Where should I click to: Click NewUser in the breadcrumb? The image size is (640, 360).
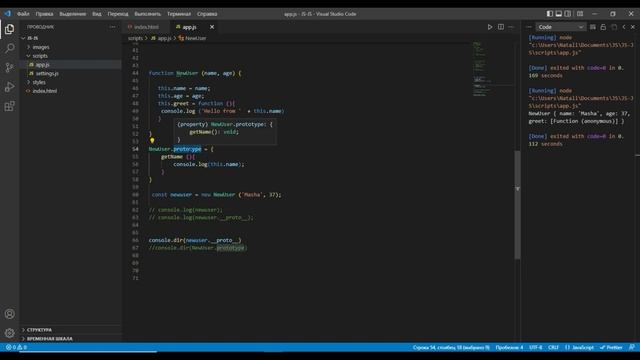196,38
